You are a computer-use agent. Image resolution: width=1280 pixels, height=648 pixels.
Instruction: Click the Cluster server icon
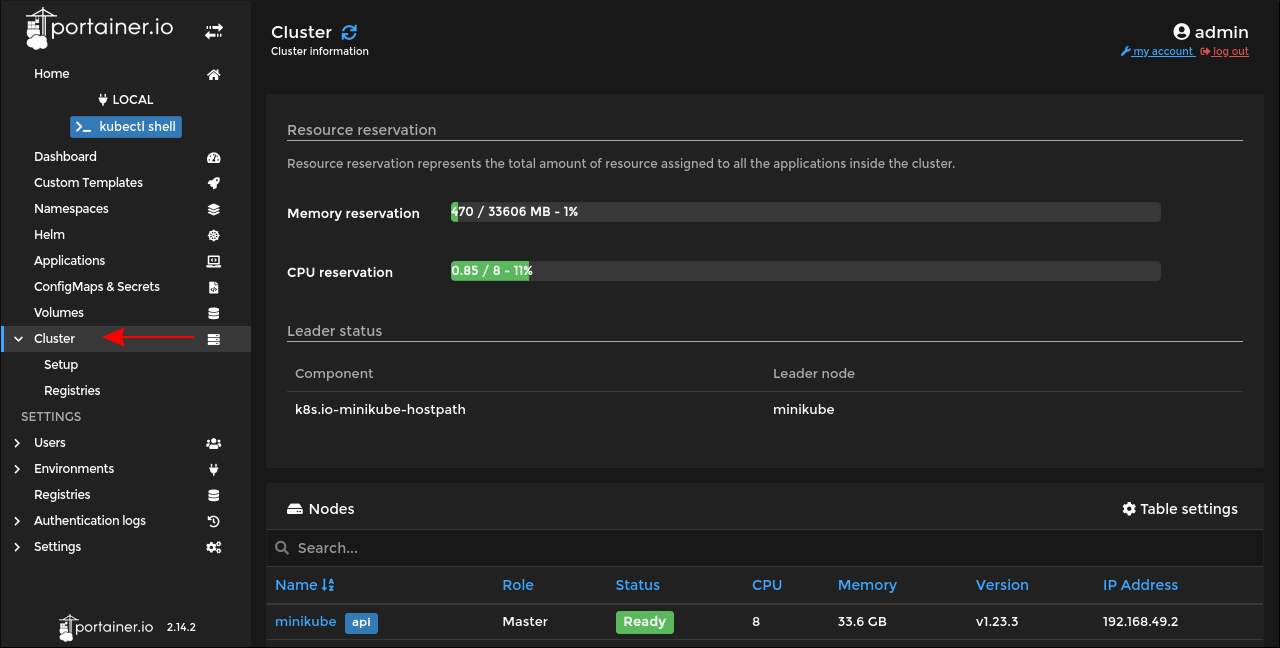(213, 339)
